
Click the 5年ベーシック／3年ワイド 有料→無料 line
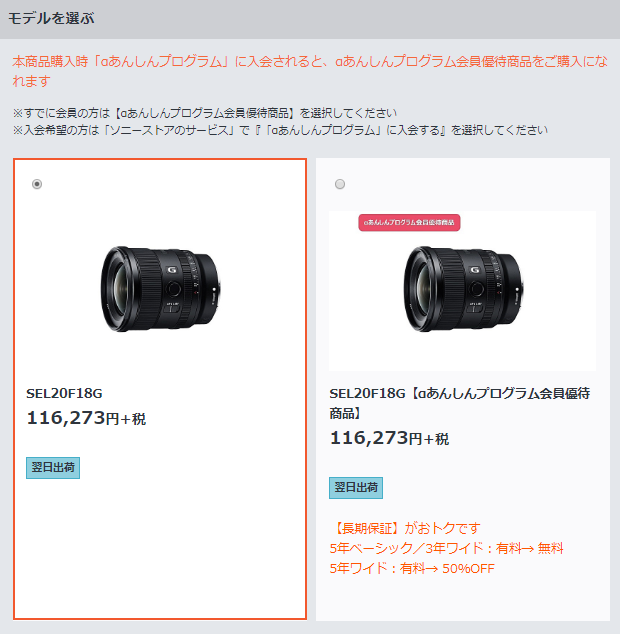click(446, 548)
